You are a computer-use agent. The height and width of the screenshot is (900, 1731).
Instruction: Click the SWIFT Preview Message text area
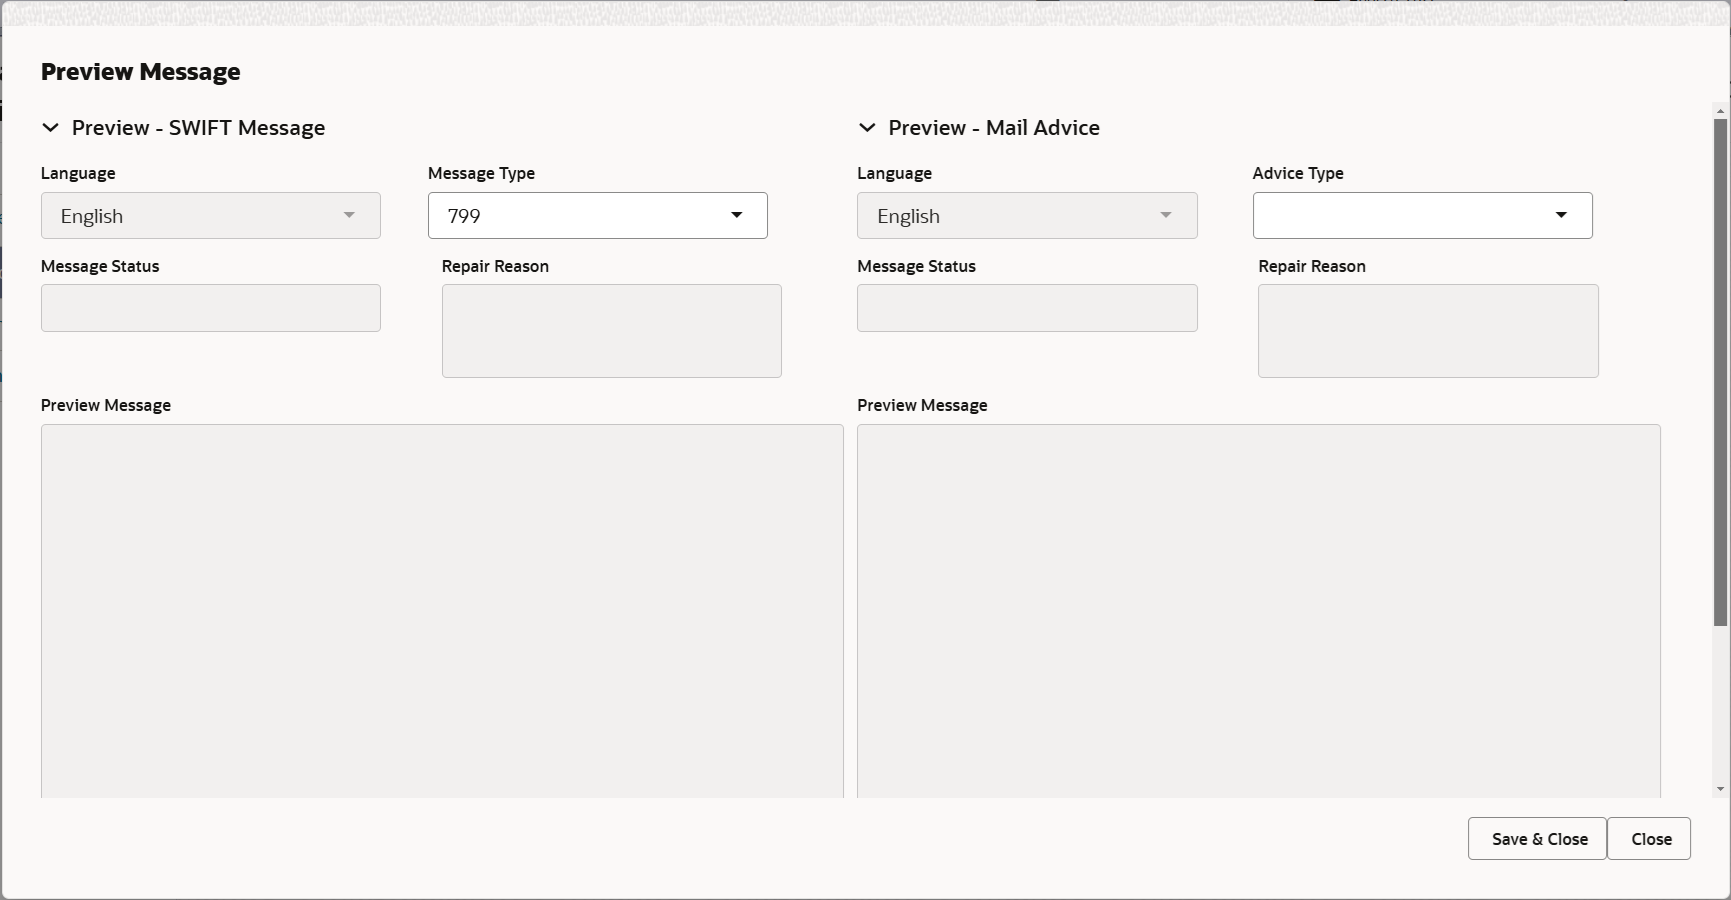pyautogui.click(x=442, y=611)
